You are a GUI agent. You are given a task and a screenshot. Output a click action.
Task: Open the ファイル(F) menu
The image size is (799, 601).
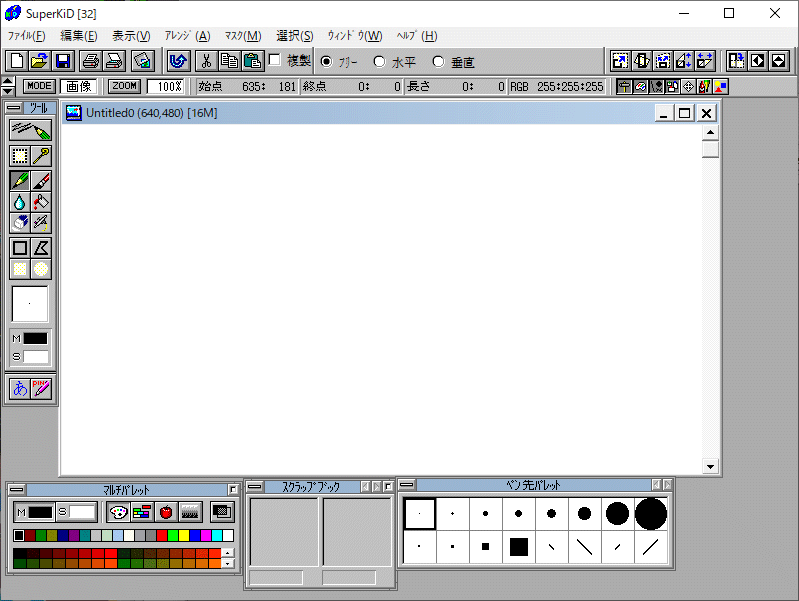tap(26, 36)
